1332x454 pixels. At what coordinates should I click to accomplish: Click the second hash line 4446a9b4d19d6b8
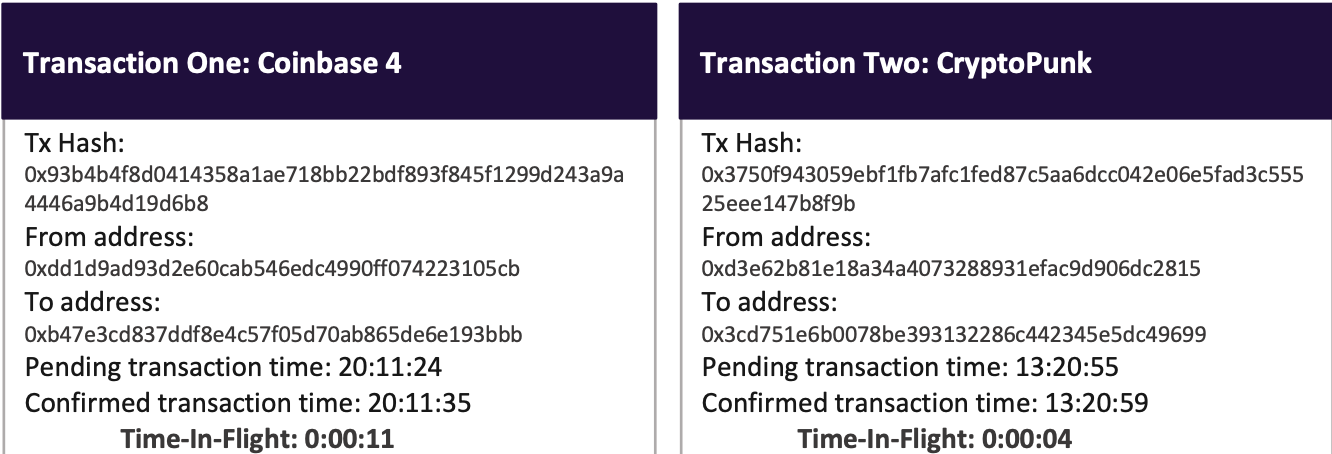117,204
